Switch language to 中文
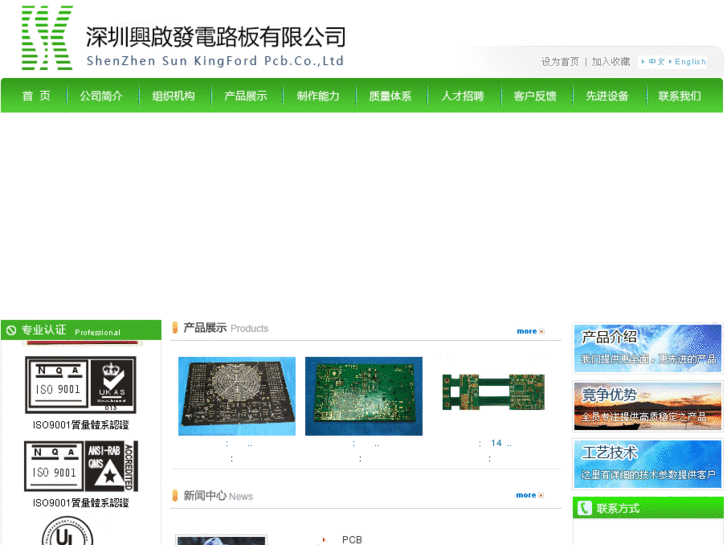 [656, 62]
